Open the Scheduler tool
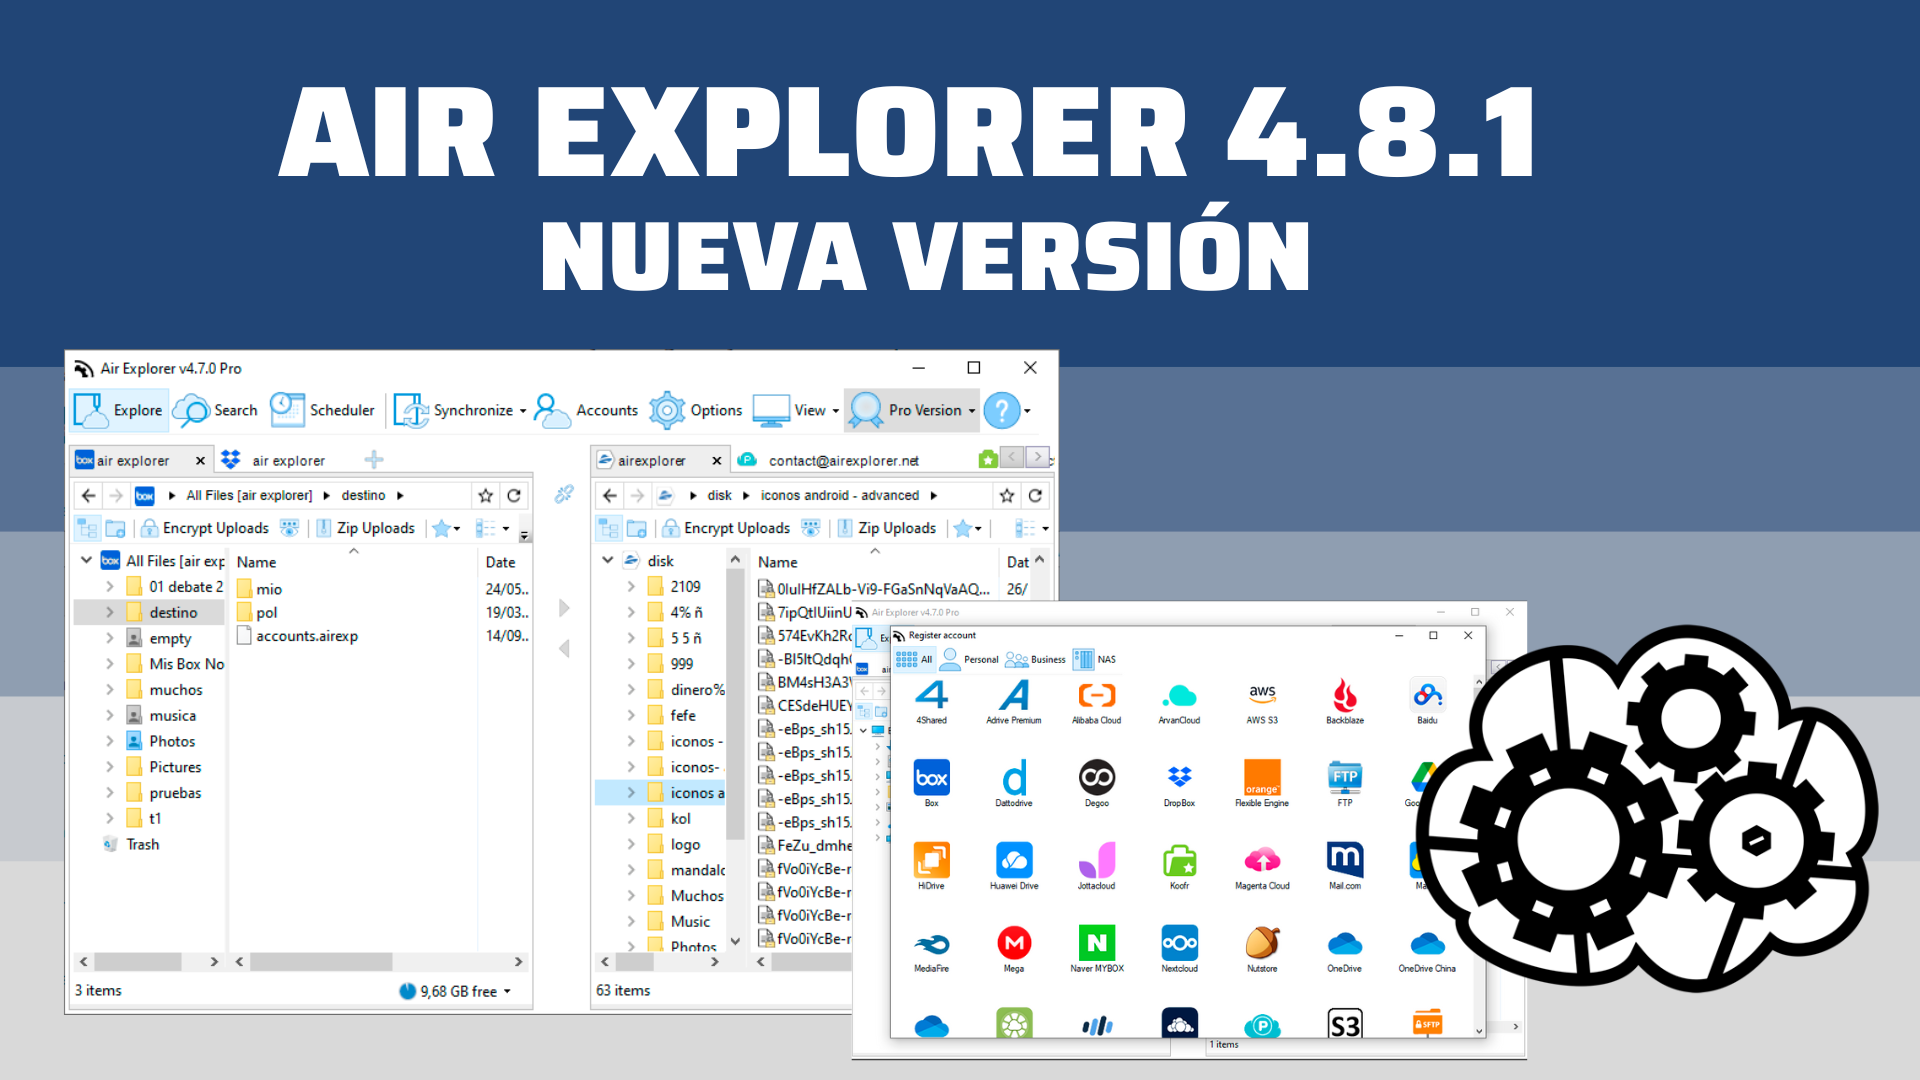The image size is (1920, 1080). 323,410
